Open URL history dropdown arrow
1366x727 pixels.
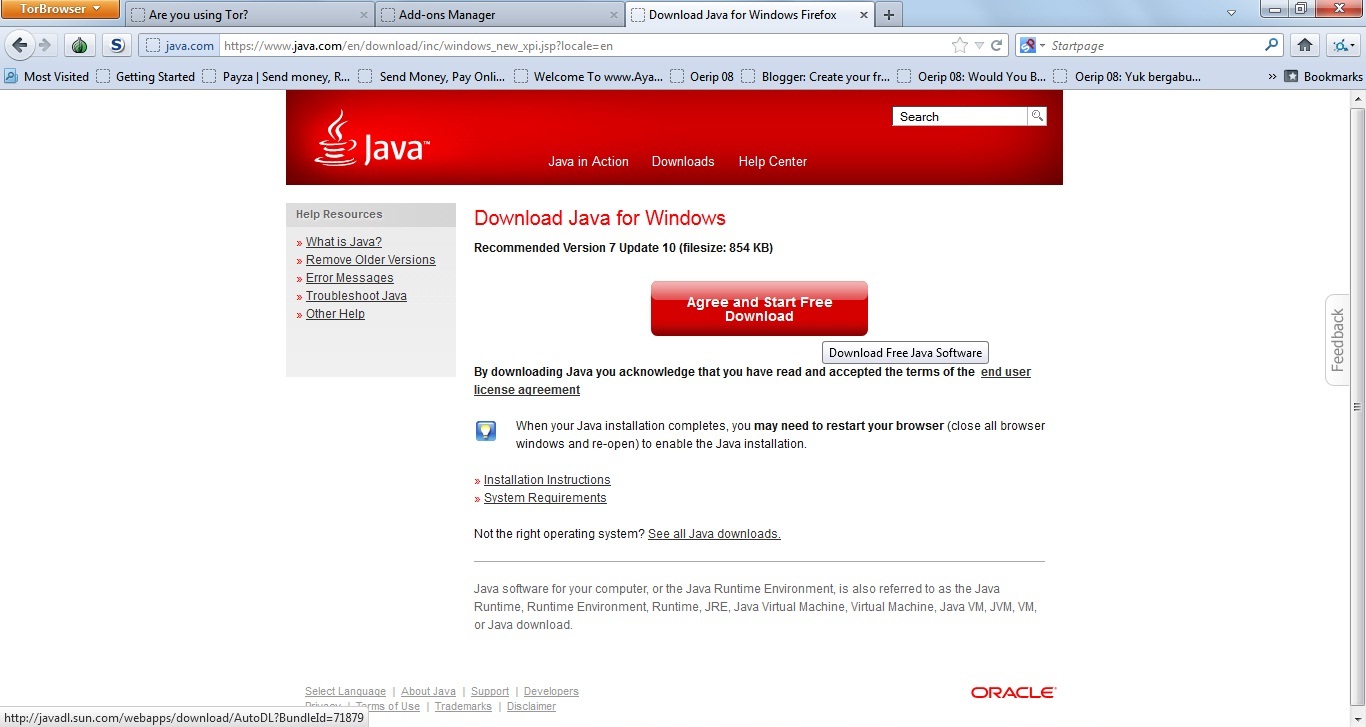pos(979,45)
